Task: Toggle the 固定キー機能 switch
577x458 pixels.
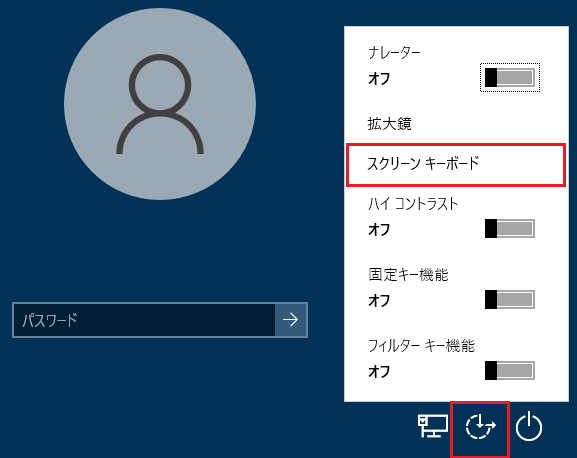Action: [510, 299]
